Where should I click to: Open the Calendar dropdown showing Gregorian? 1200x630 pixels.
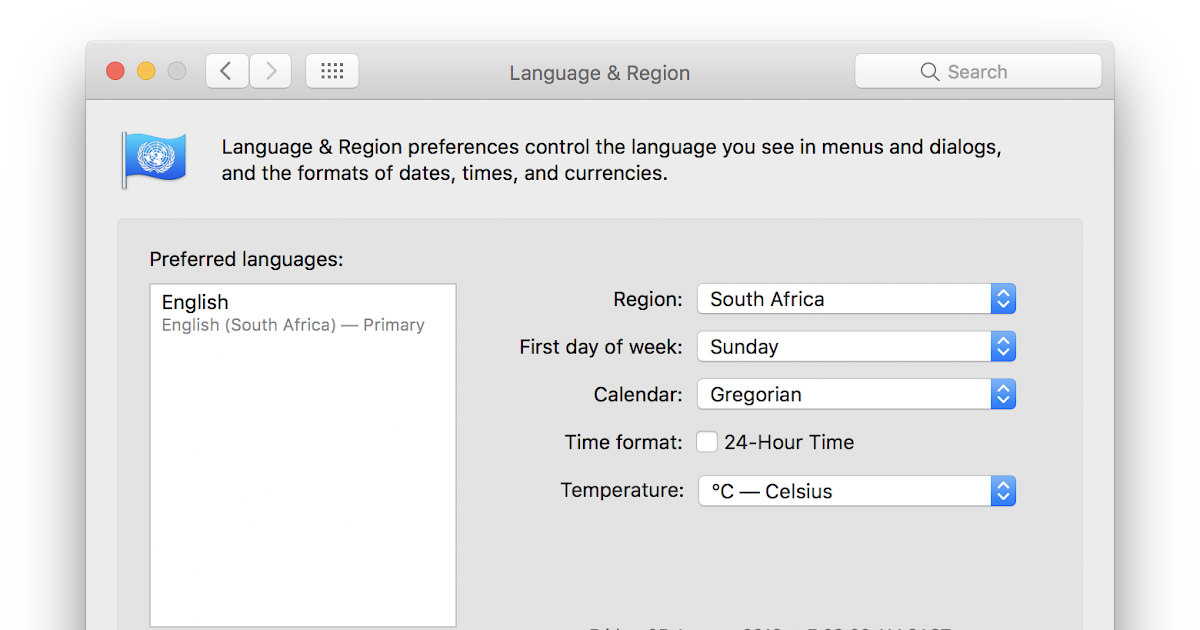(x=857, y=394)
